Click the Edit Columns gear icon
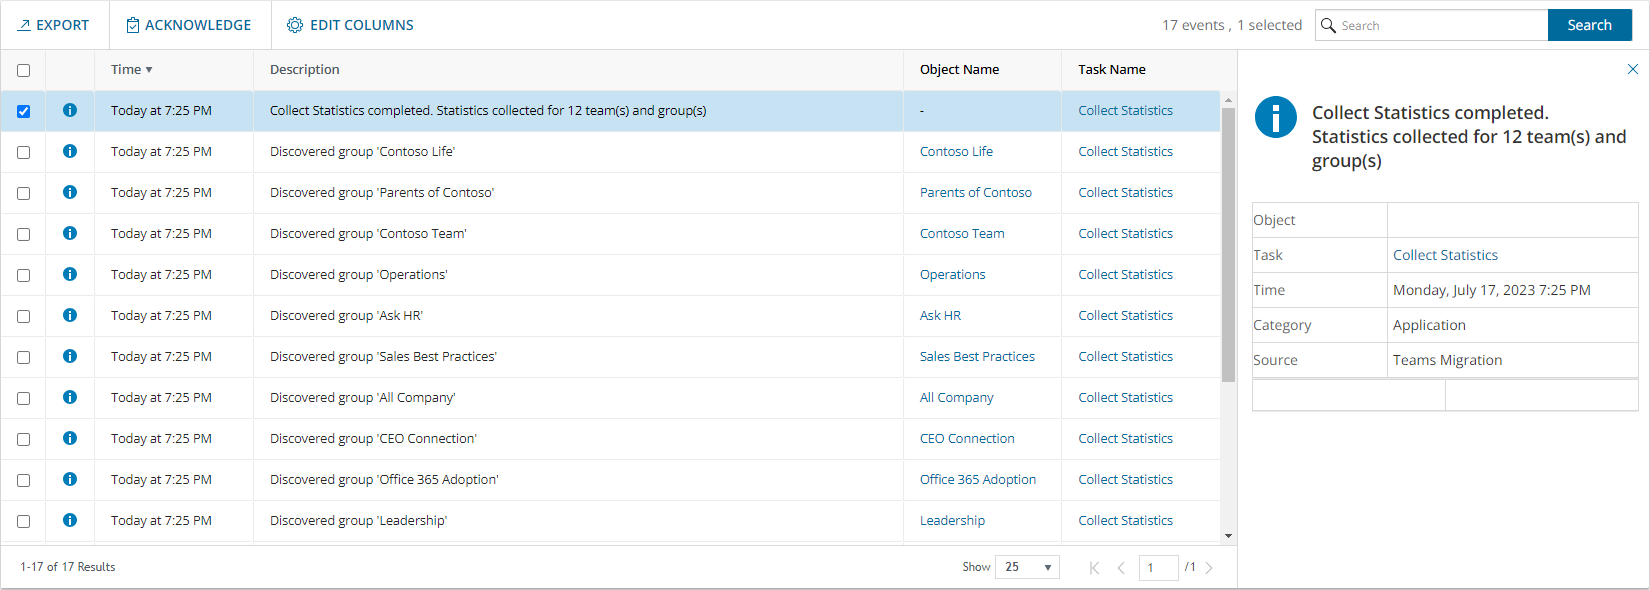The image size is (1650, 590). [x=295, y=25]
